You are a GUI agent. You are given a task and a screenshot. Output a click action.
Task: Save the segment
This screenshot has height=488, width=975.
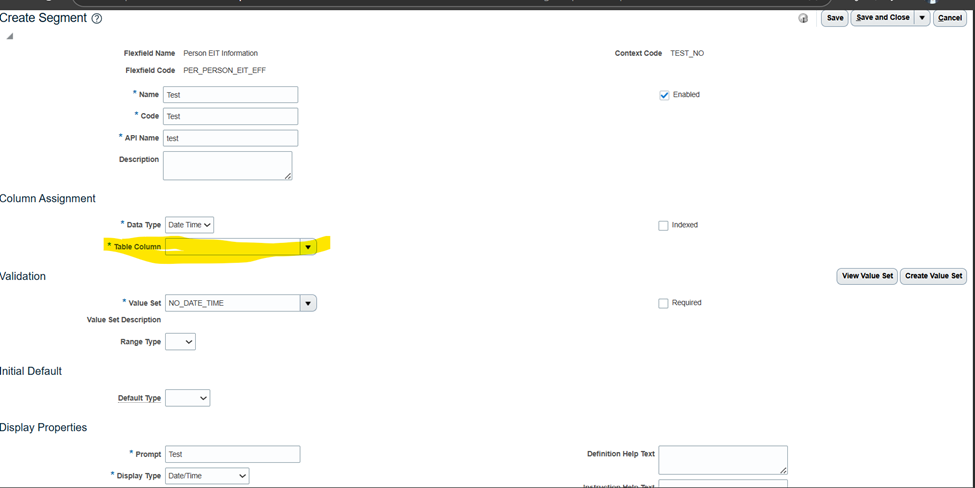pyautogui.click(x=835, y=18)
